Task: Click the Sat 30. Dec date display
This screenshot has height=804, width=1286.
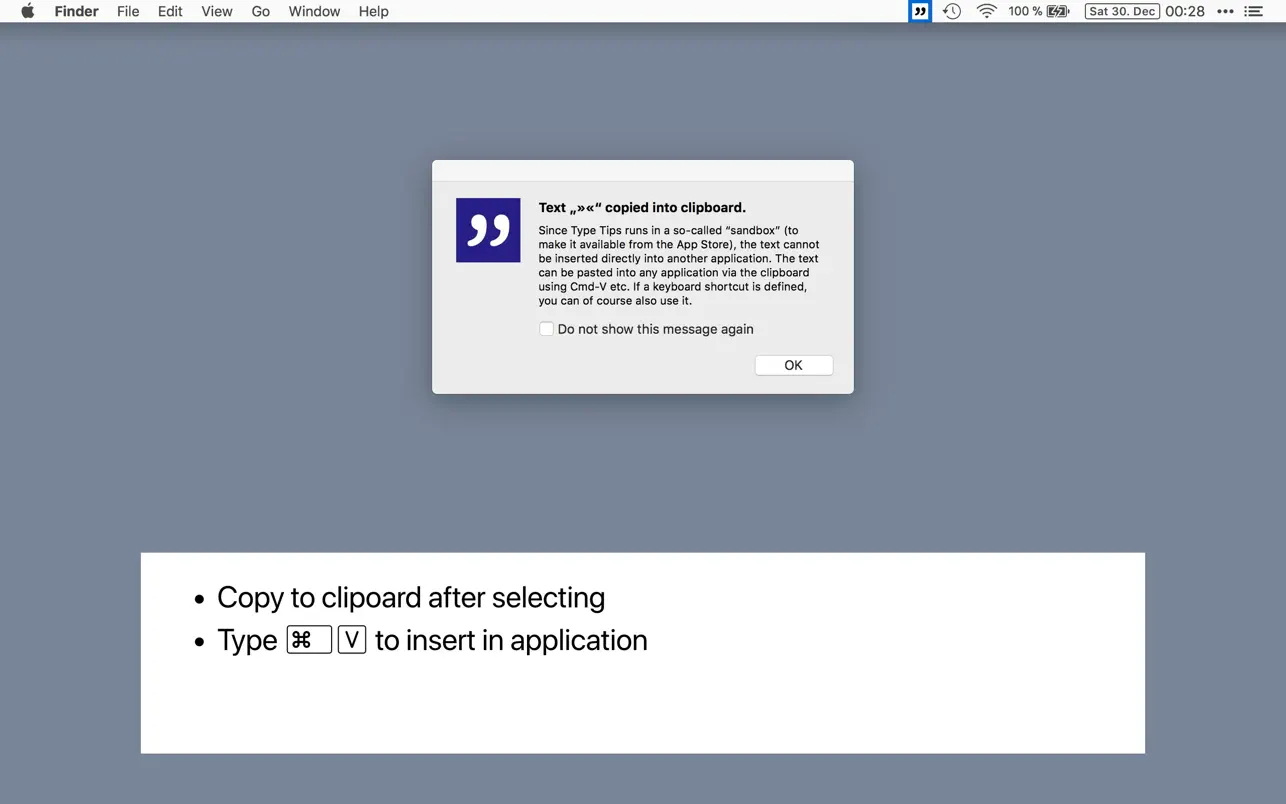Action: click(x=1121, y=11)
